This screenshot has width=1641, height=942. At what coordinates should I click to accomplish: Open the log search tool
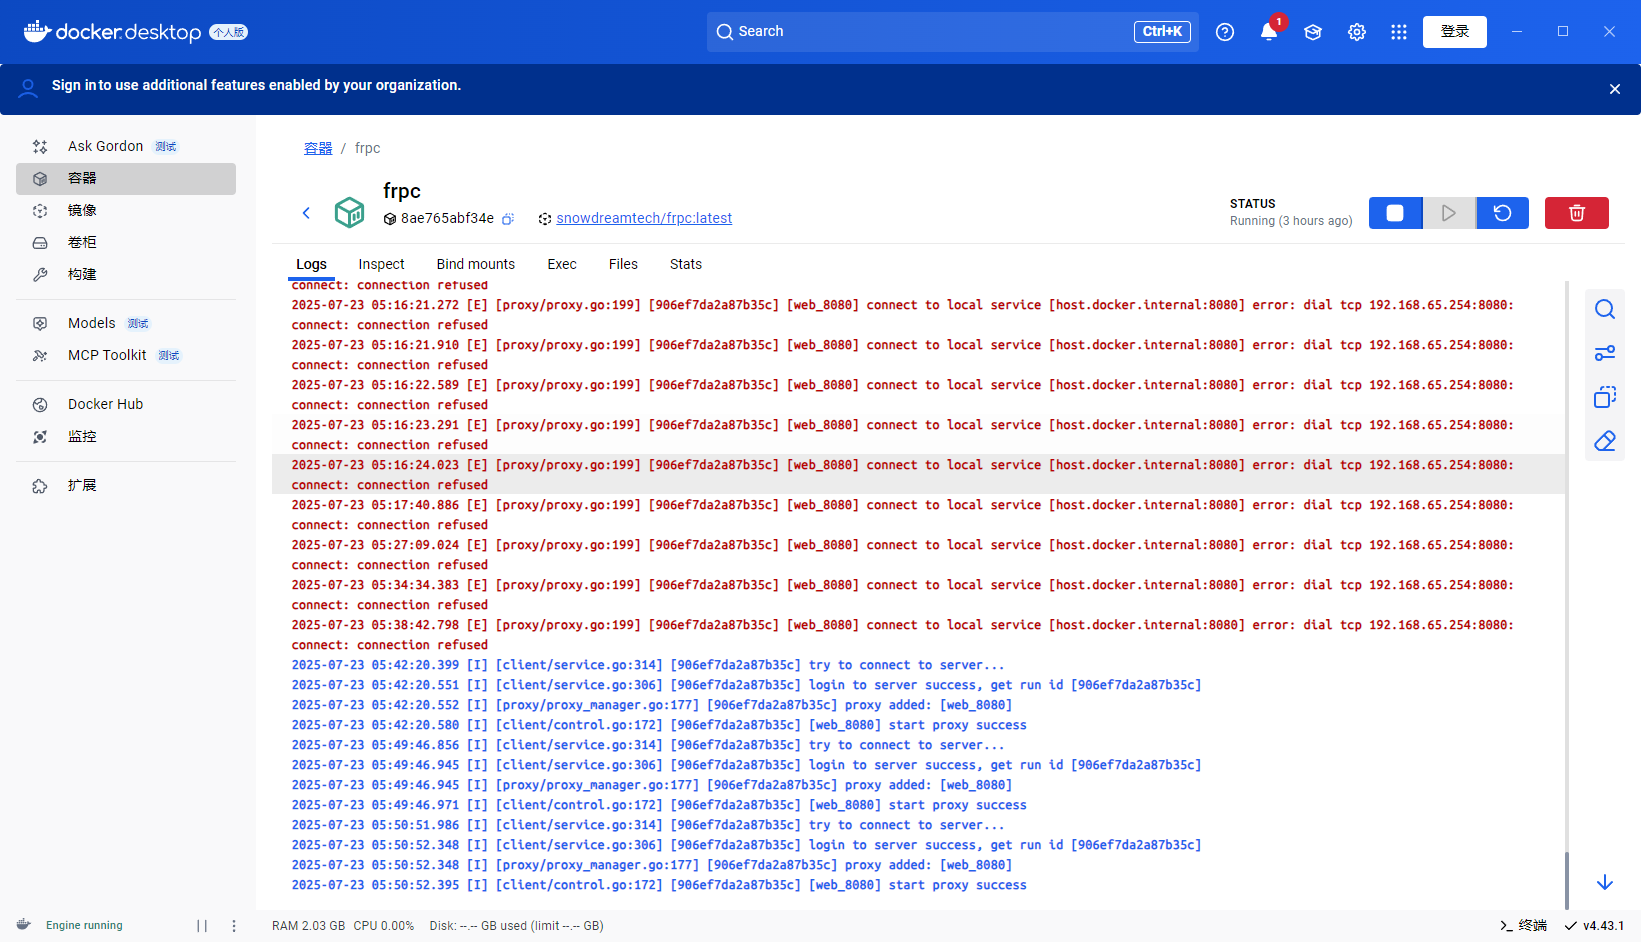1604,309
